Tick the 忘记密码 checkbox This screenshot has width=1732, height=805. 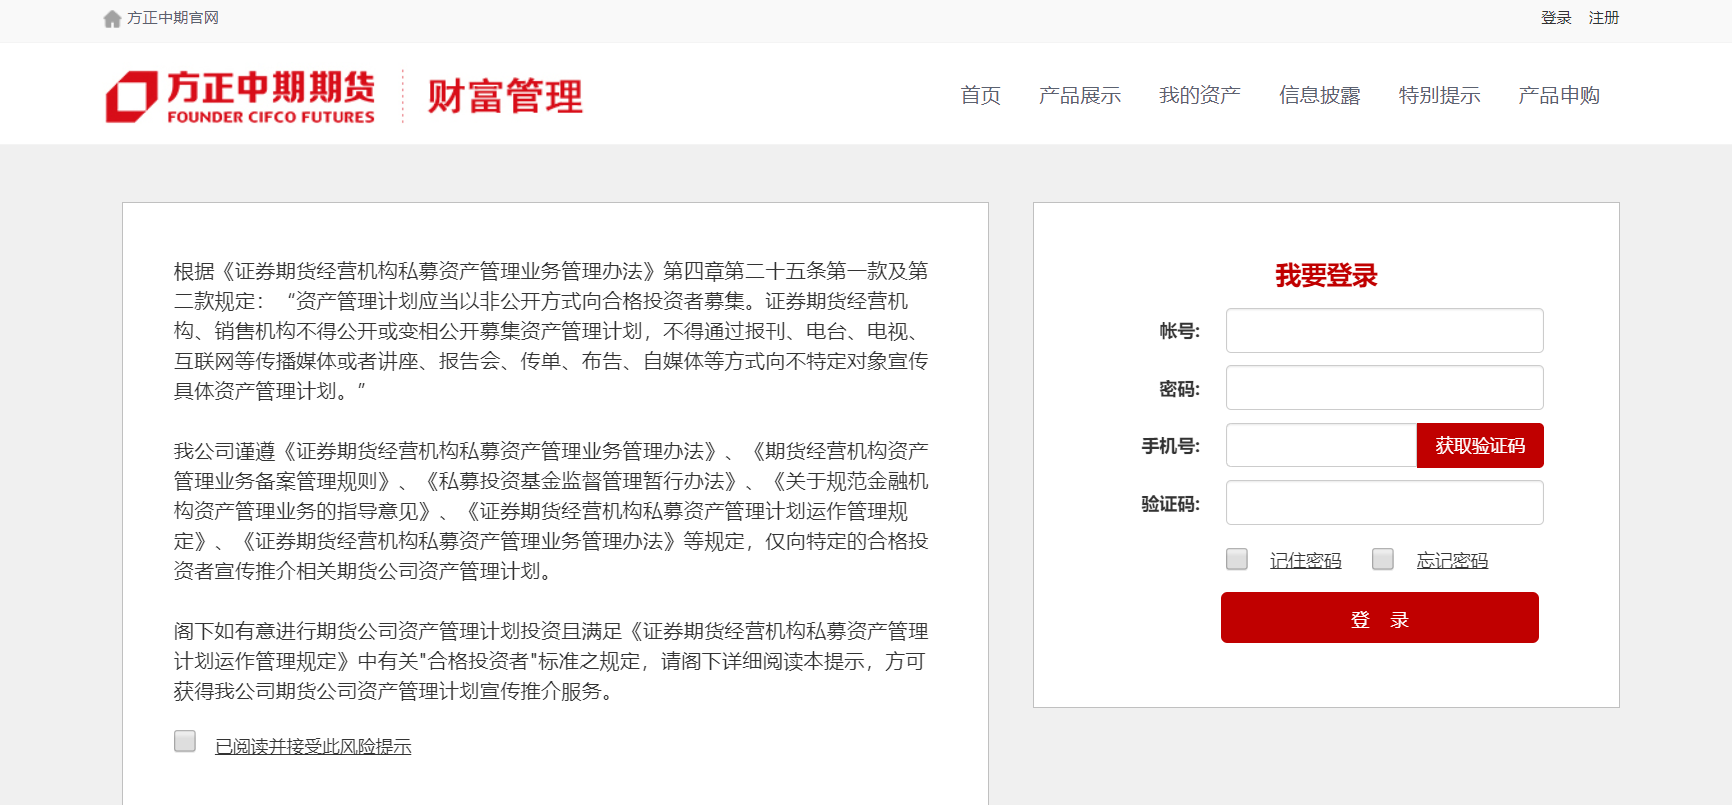tap(1383, 559)
